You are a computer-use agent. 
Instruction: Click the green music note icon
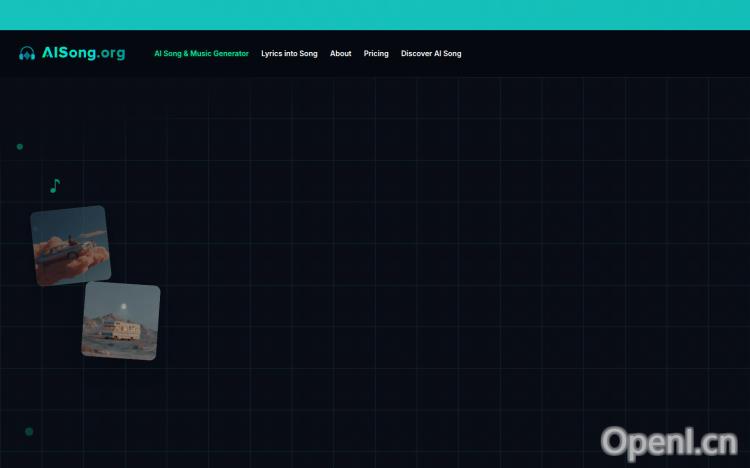(x=55, y=186)
